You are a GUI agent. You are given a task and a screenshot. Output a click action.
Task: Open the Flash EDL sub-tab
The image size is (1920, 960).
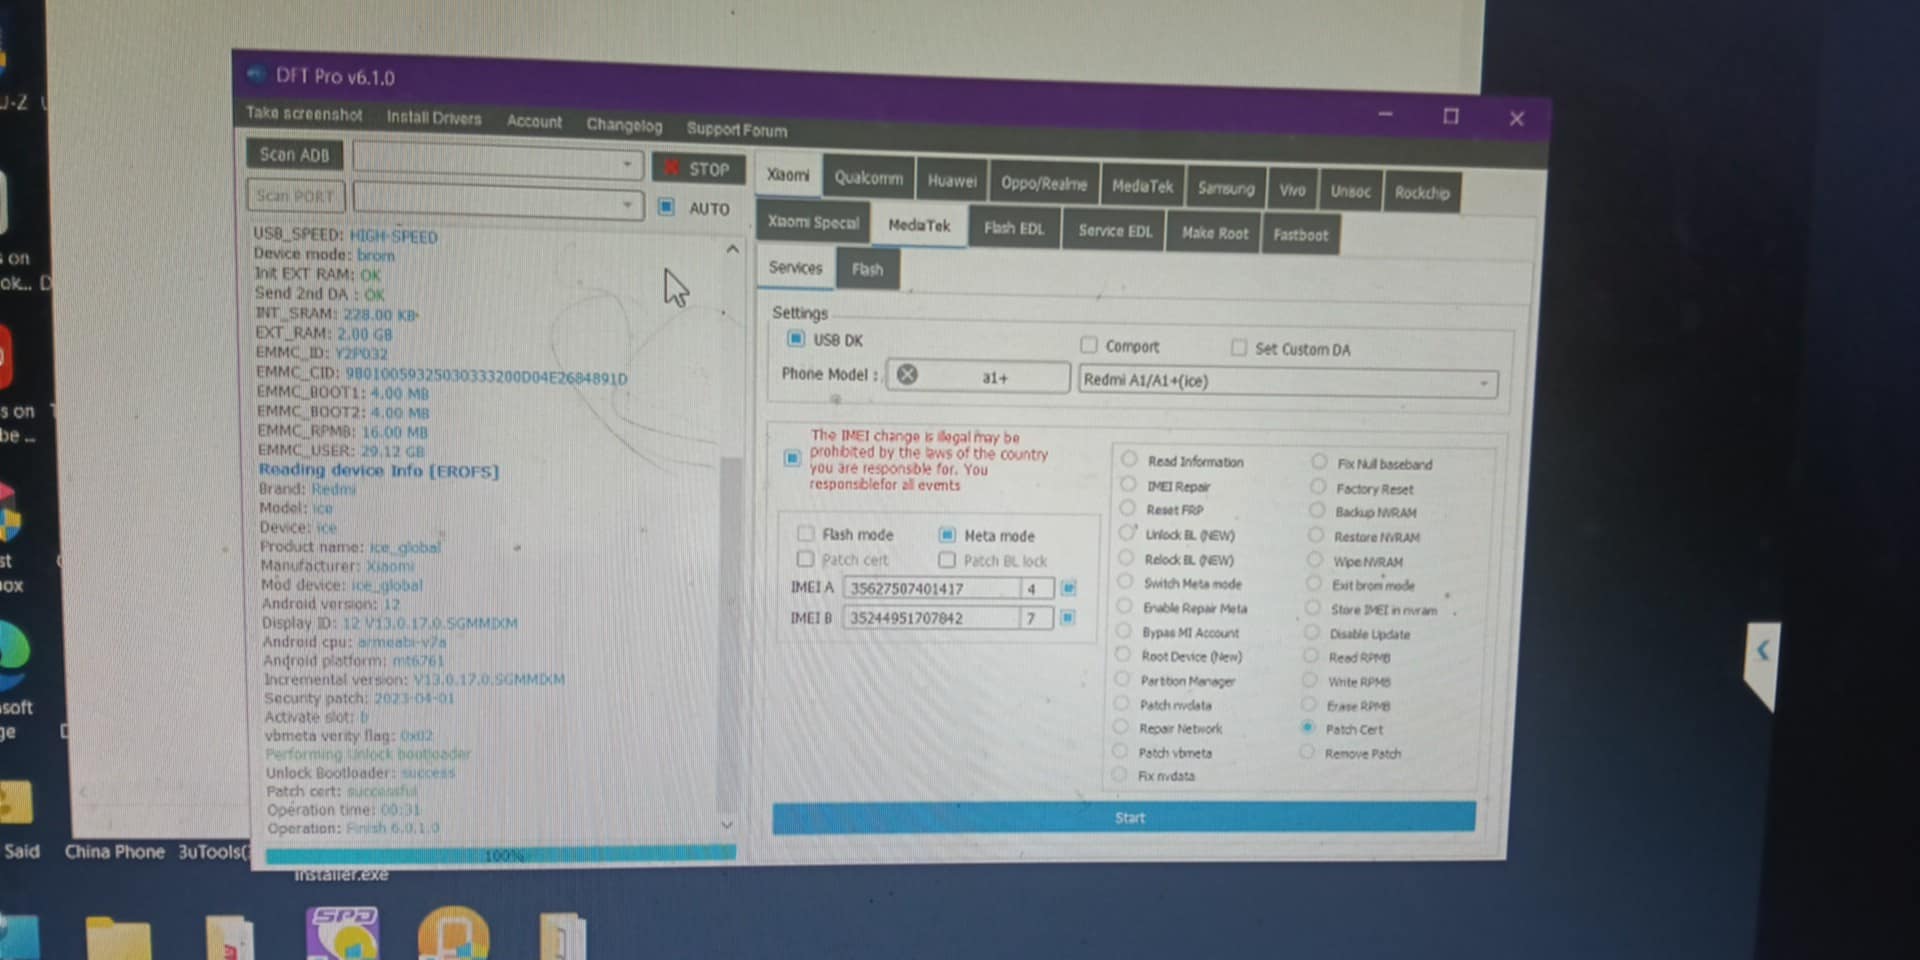(1014, 228)
